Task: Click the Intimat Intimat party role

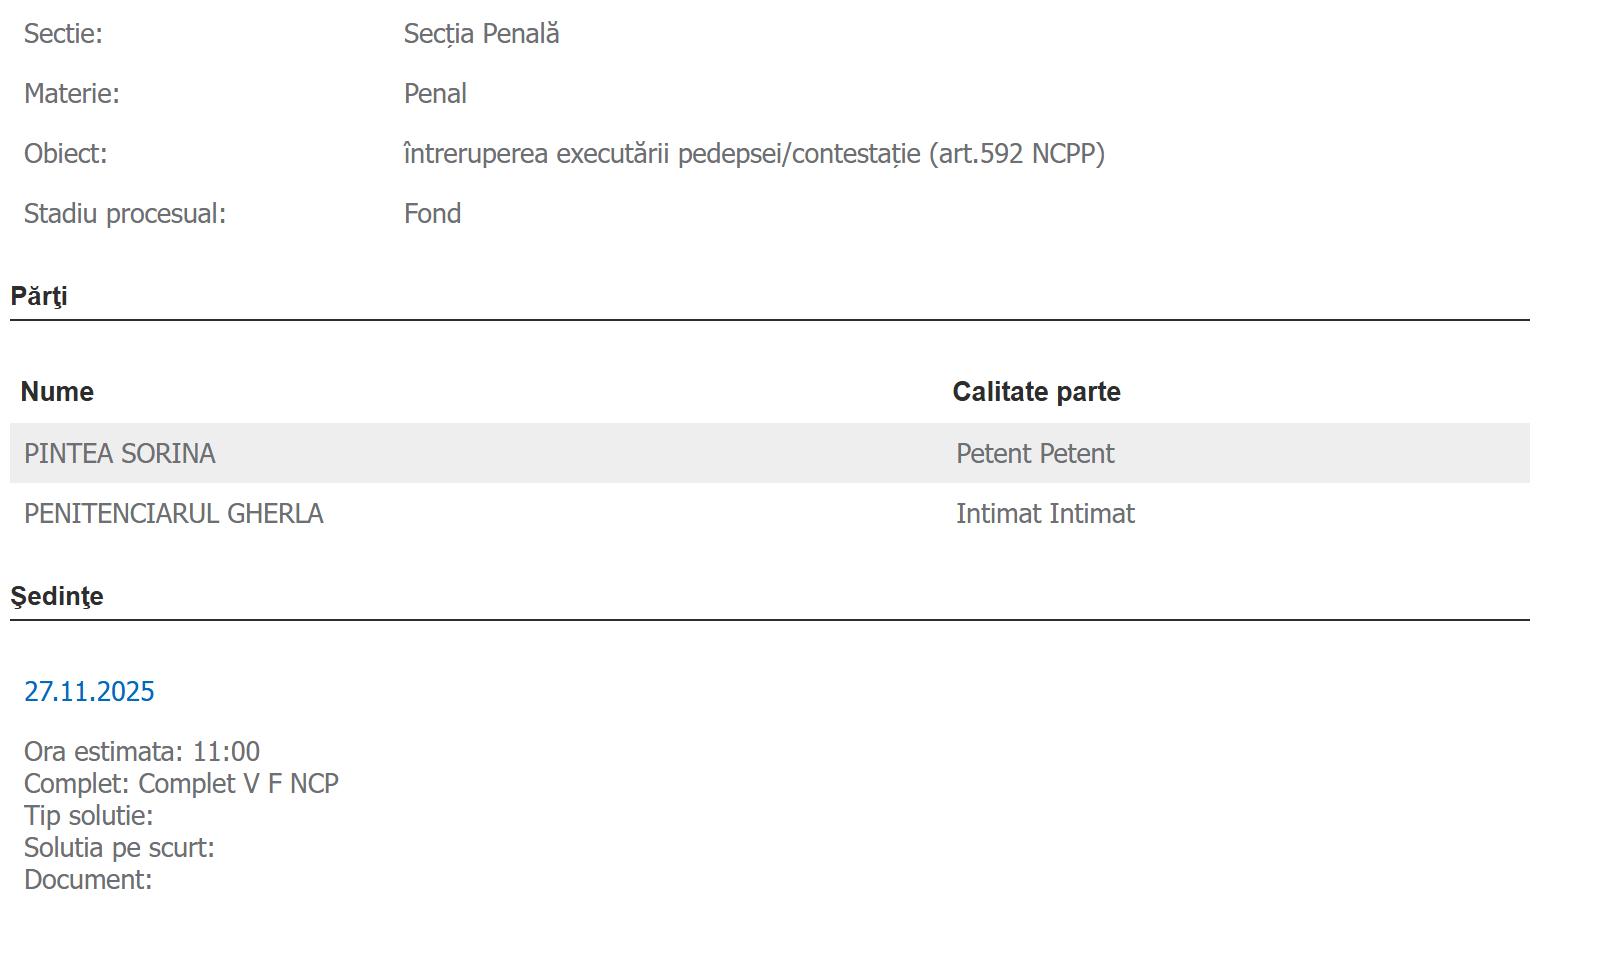Action: [x=1045, y=514]
